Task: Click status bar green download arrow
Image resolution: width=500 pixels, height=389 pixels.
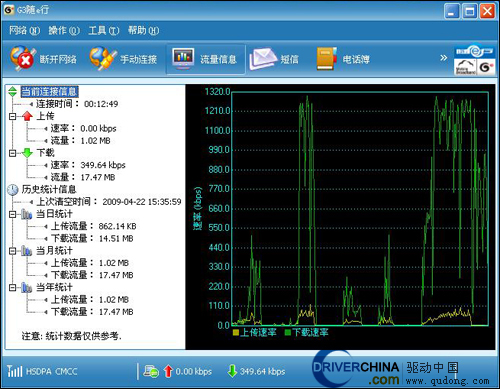Action: coord(232,371)
